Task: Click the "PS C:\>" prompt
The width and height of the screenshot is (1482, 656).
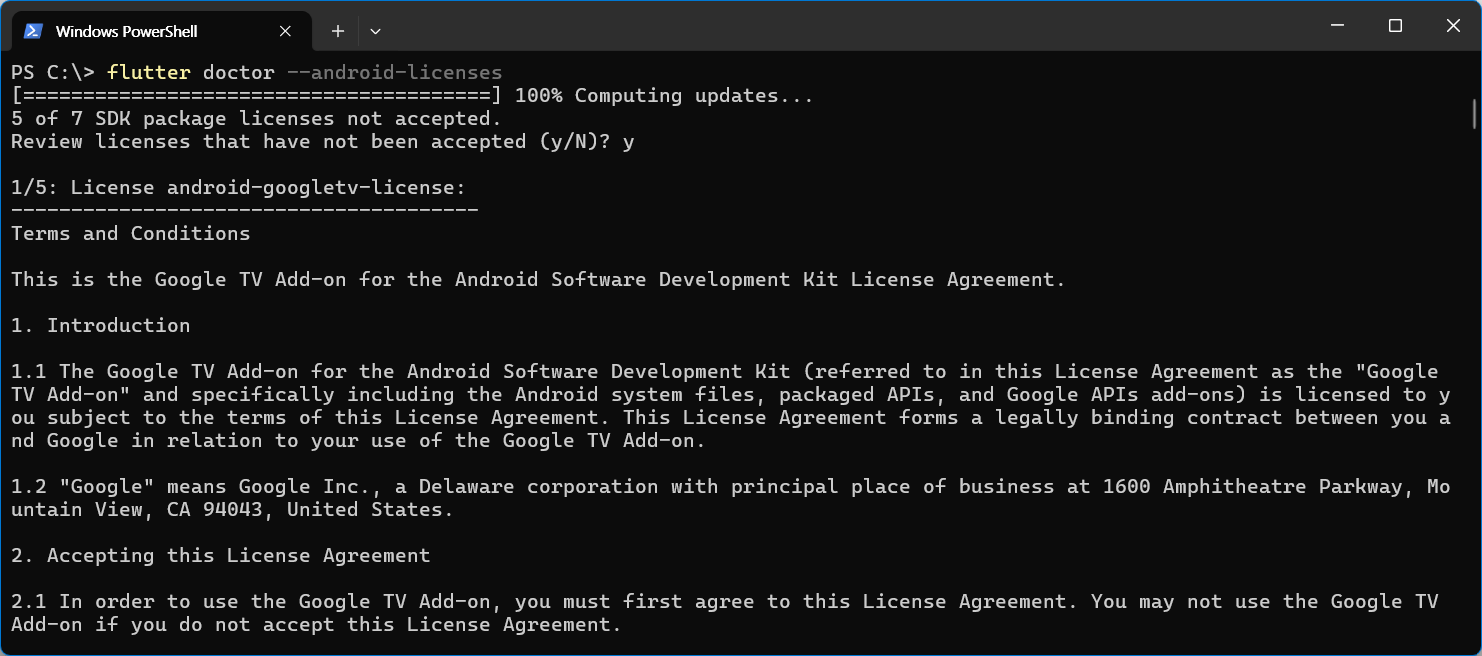Action: click(x=52, y=73)
